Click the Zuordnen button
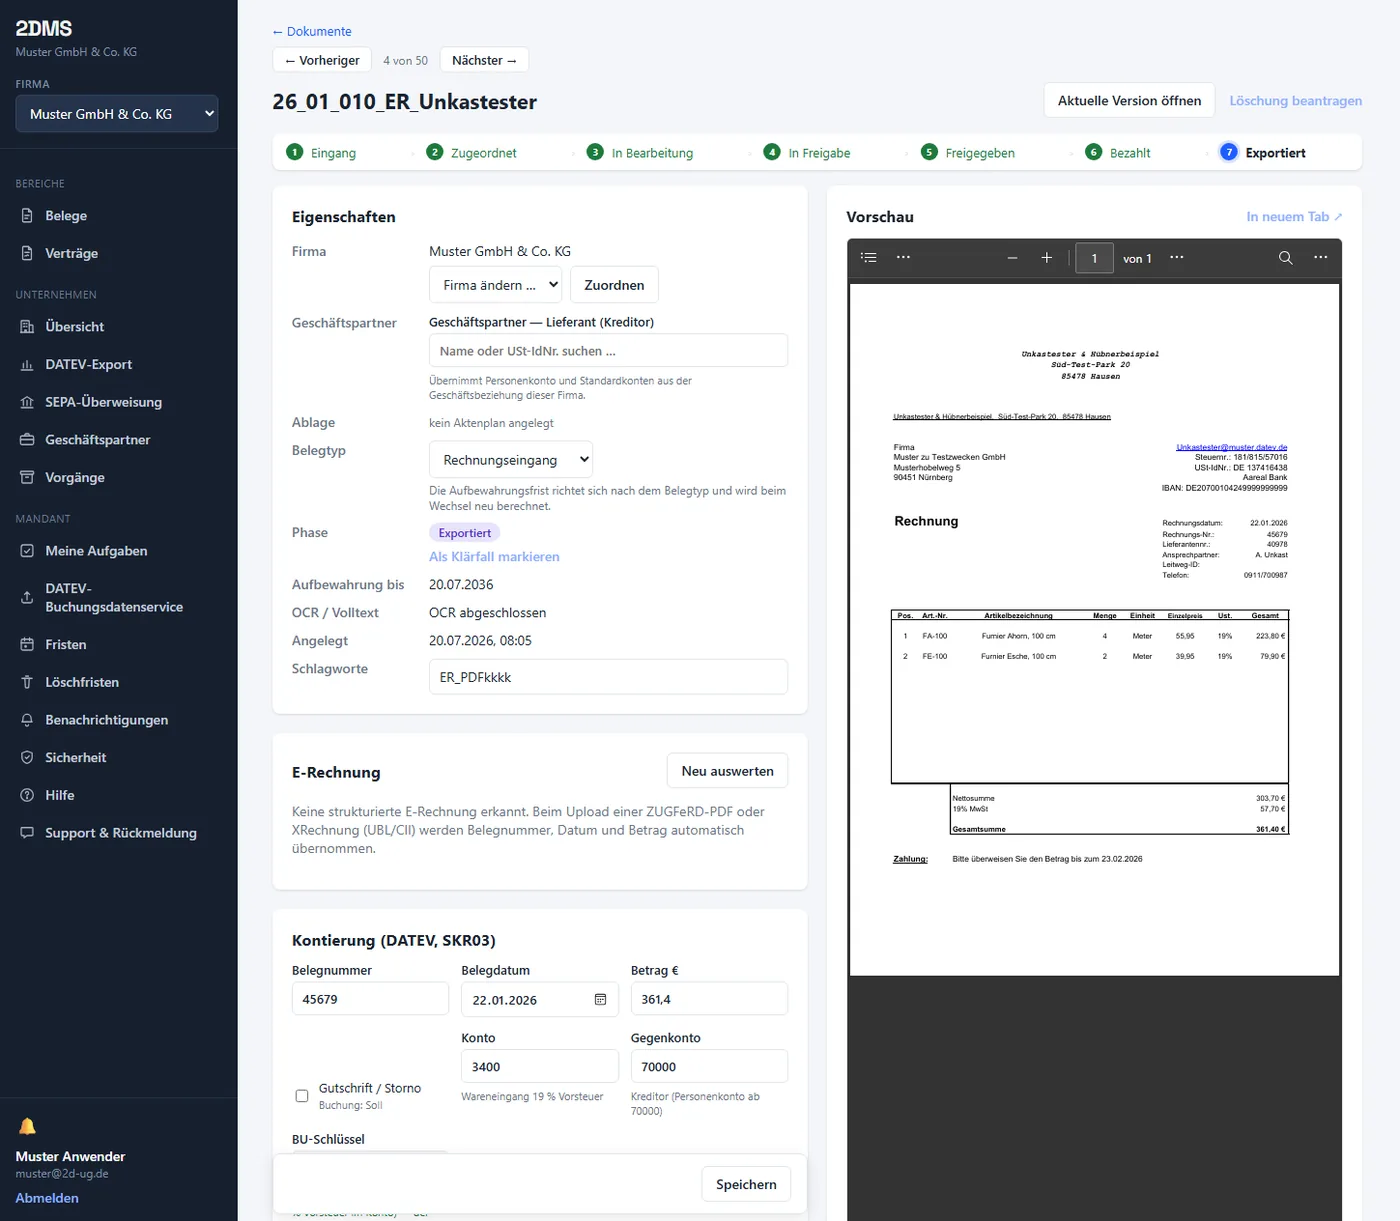 [614, 285]
